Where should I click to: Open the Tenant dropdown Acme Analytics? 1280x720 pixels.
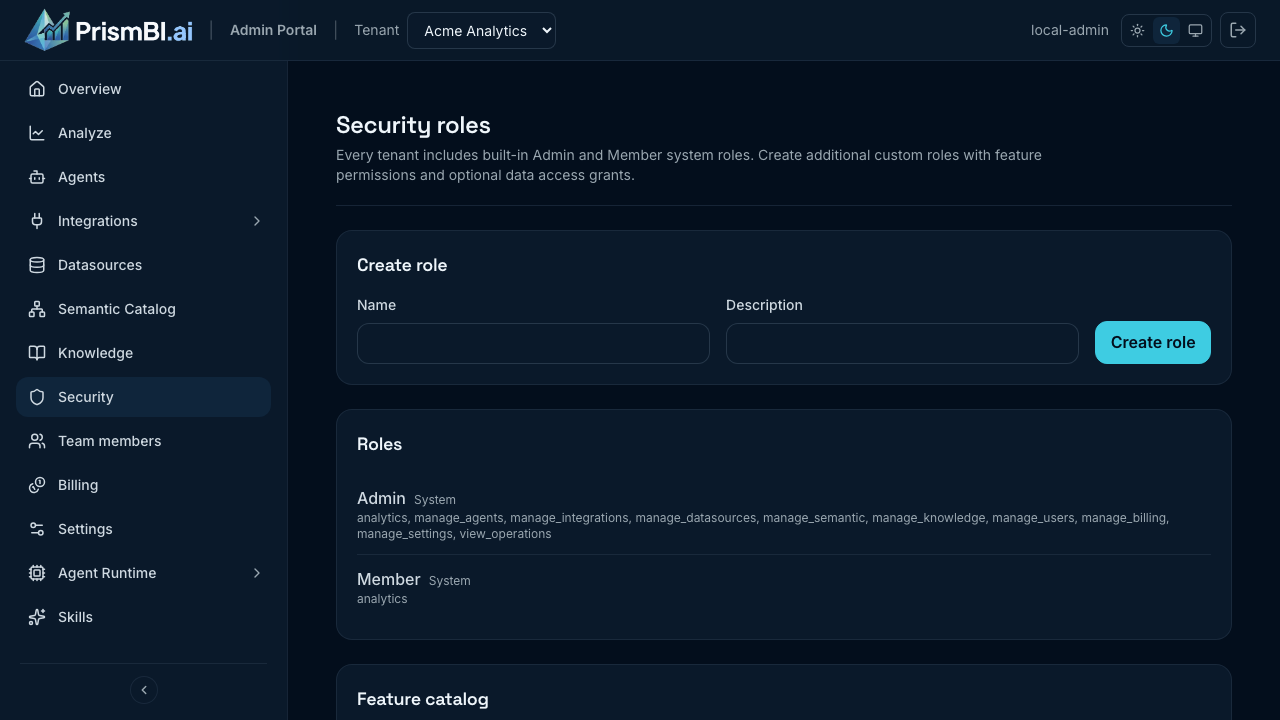(481, 30)
